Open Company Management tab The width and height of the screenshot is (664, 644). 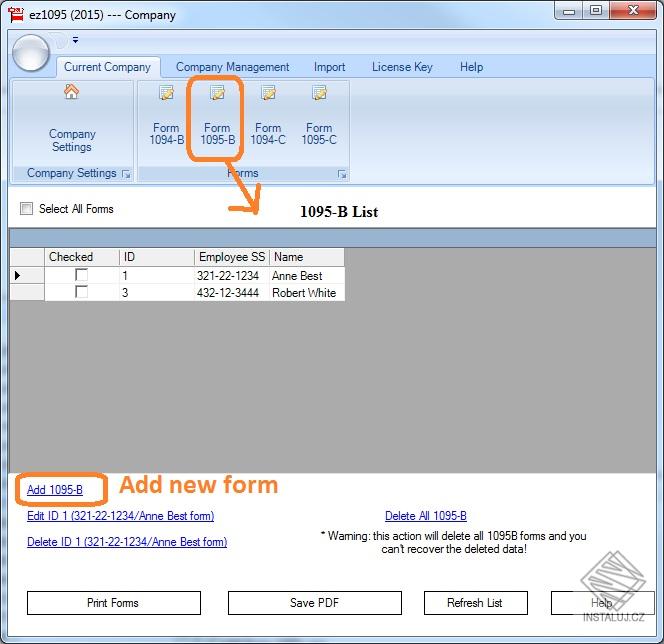pos(232,67)
